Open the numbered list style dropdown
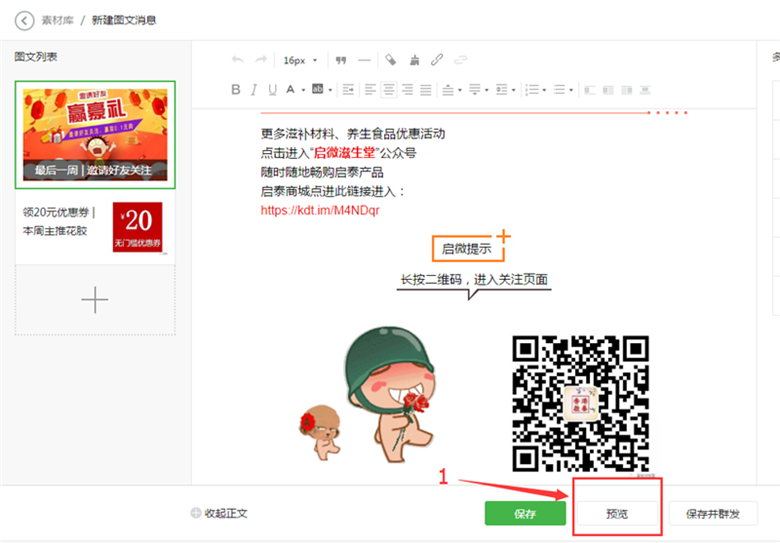Image resolution: width=780 pixels, height=543 pixels. tap(544, 90)
